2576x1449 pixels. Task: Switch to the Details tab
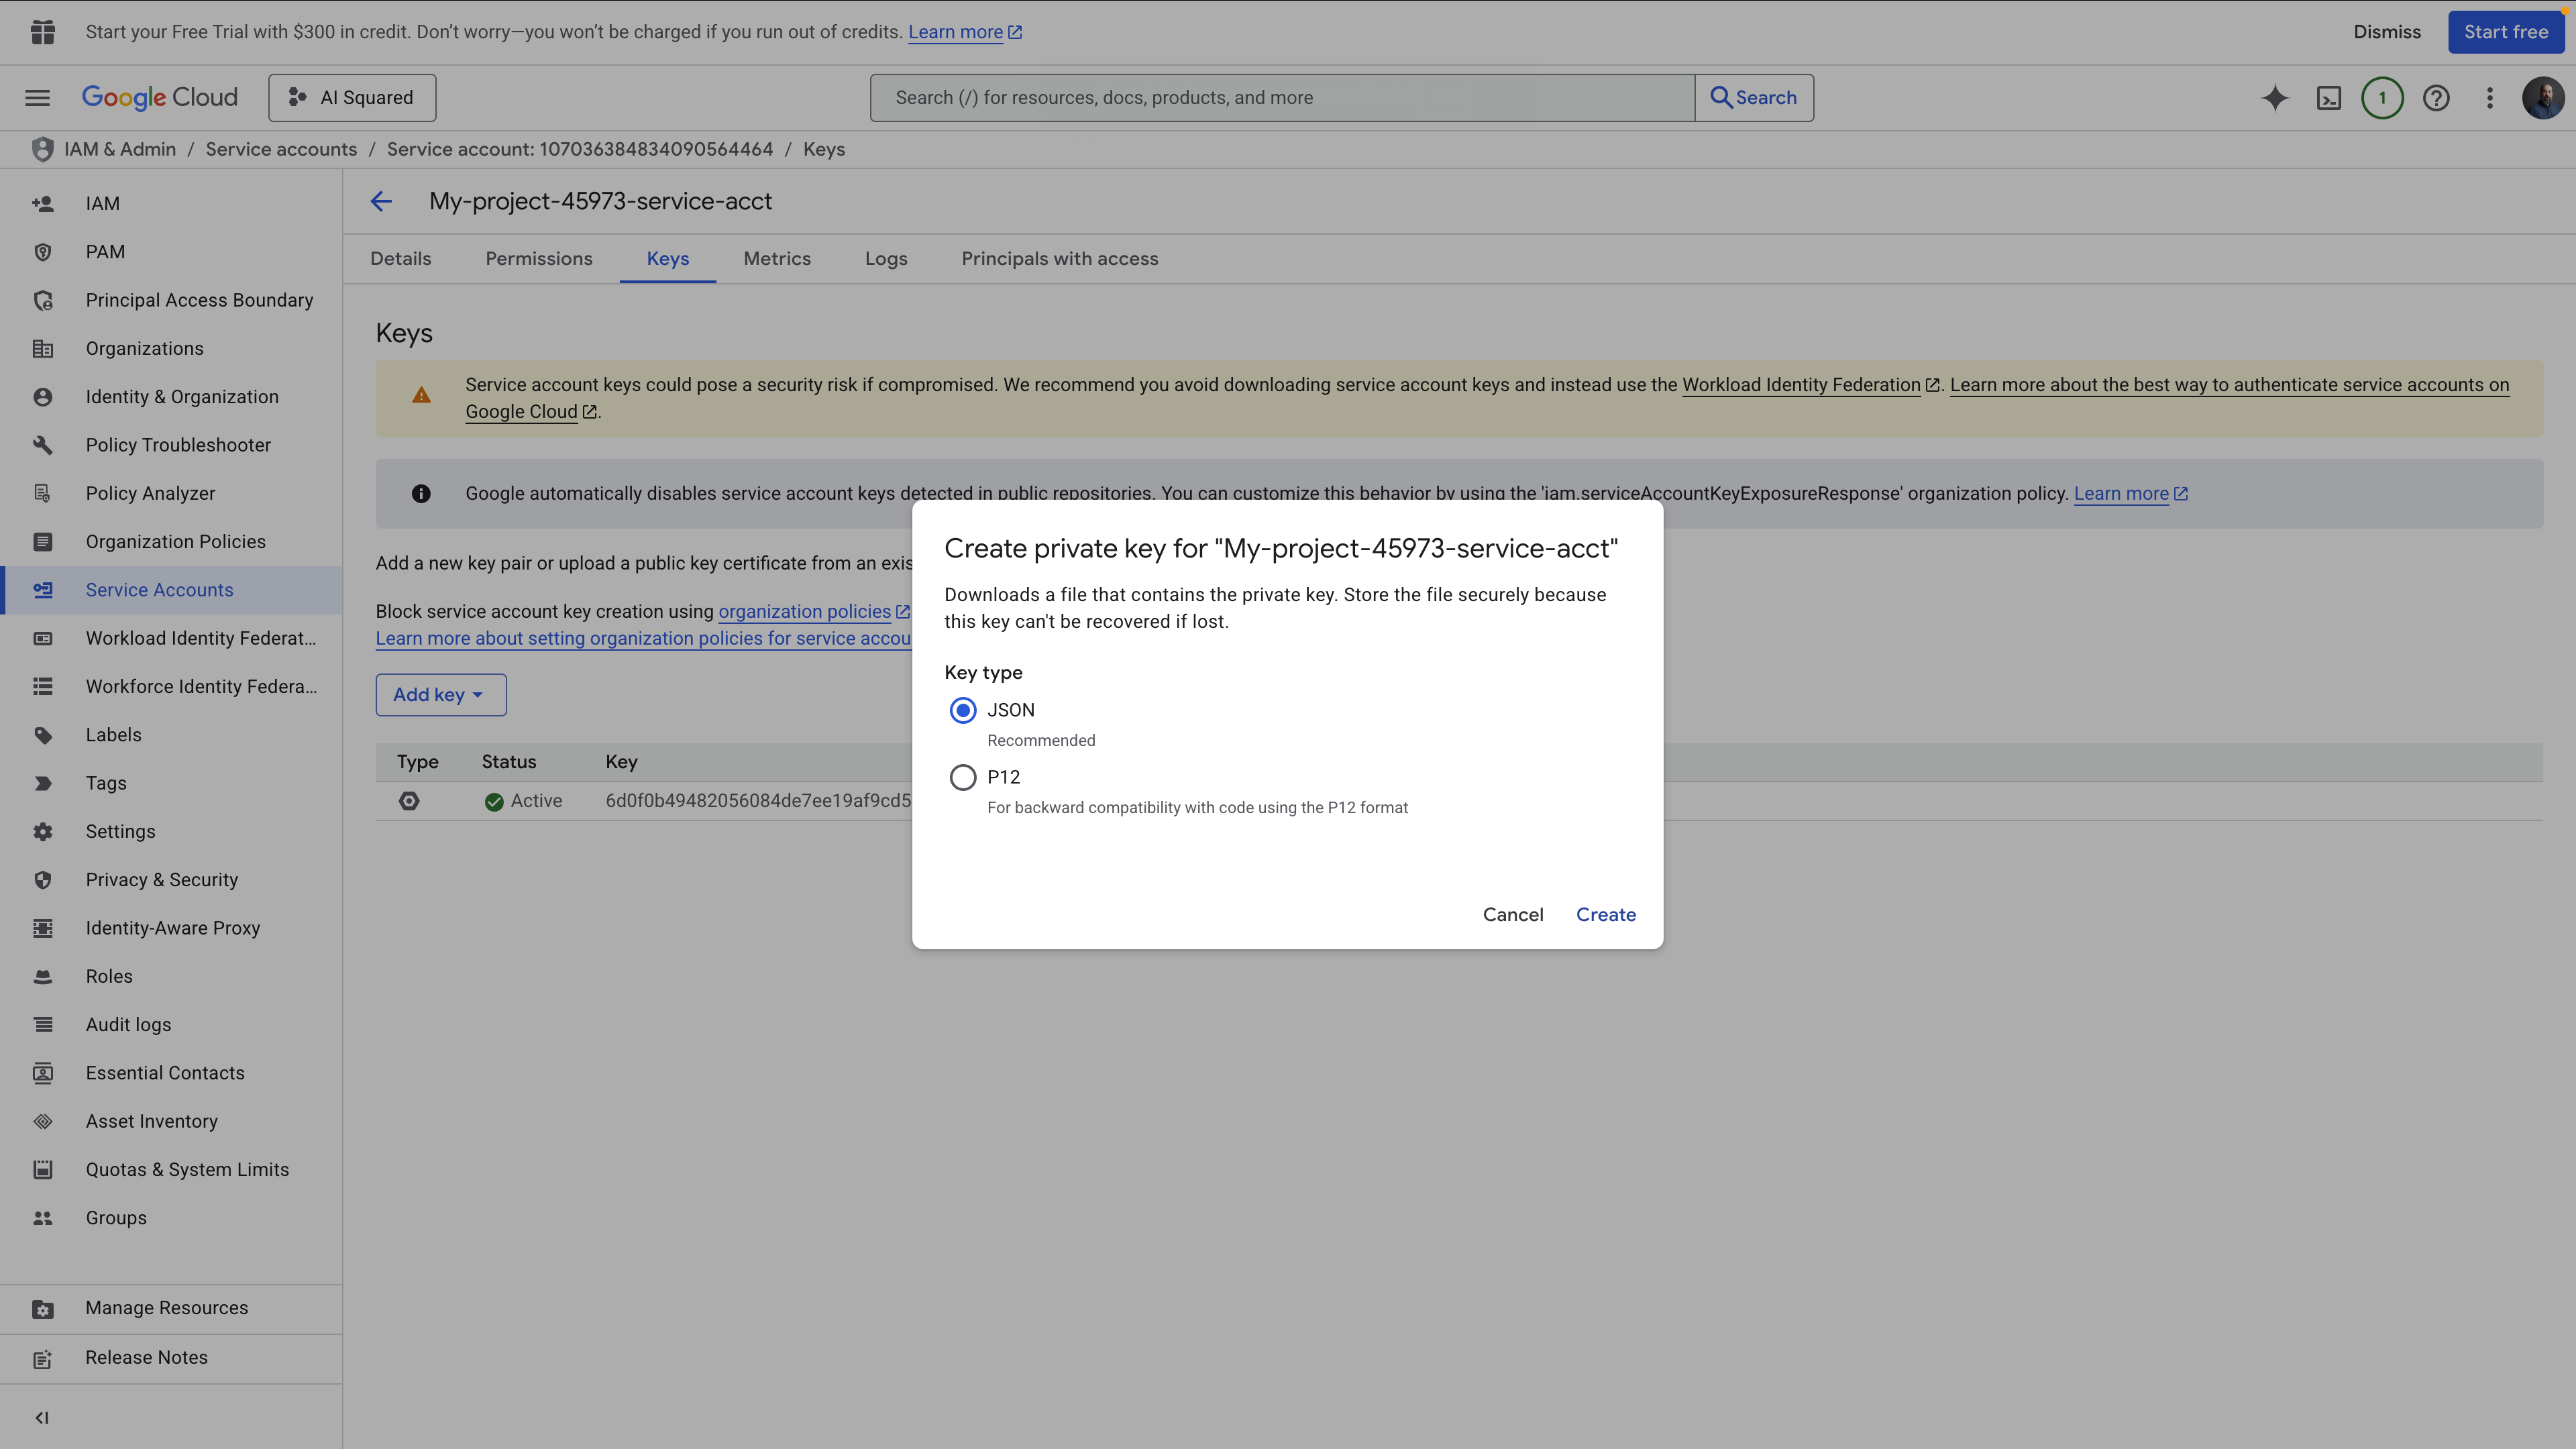coord(401,258)
